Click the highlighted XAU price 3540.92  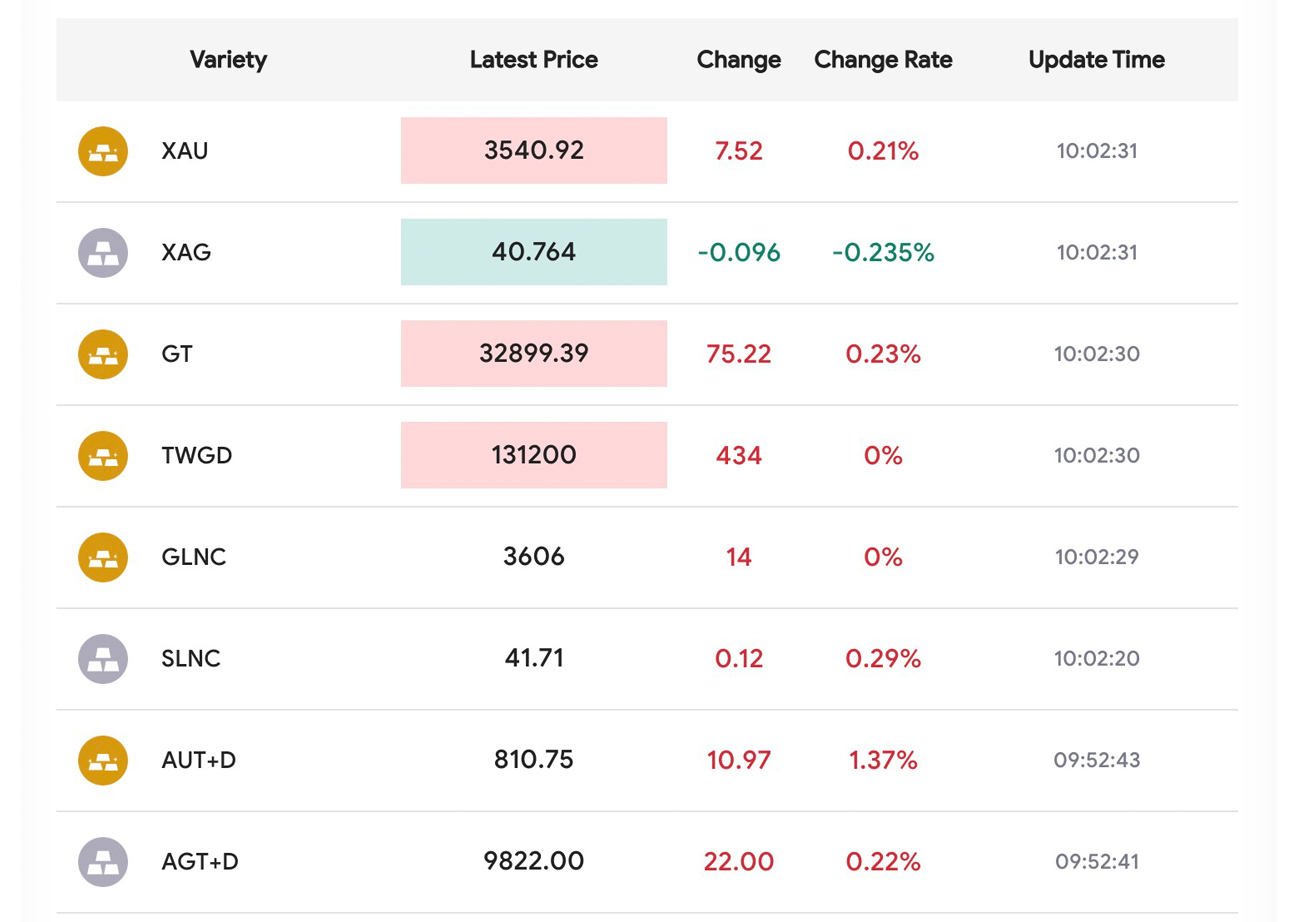point(534,151)
